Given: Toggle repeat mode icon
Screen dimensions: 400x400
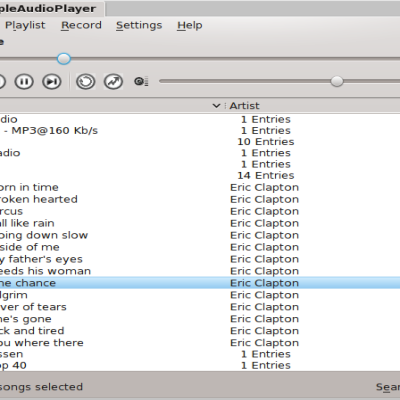Looking at the screenshot, I should (x=86, y=82).
